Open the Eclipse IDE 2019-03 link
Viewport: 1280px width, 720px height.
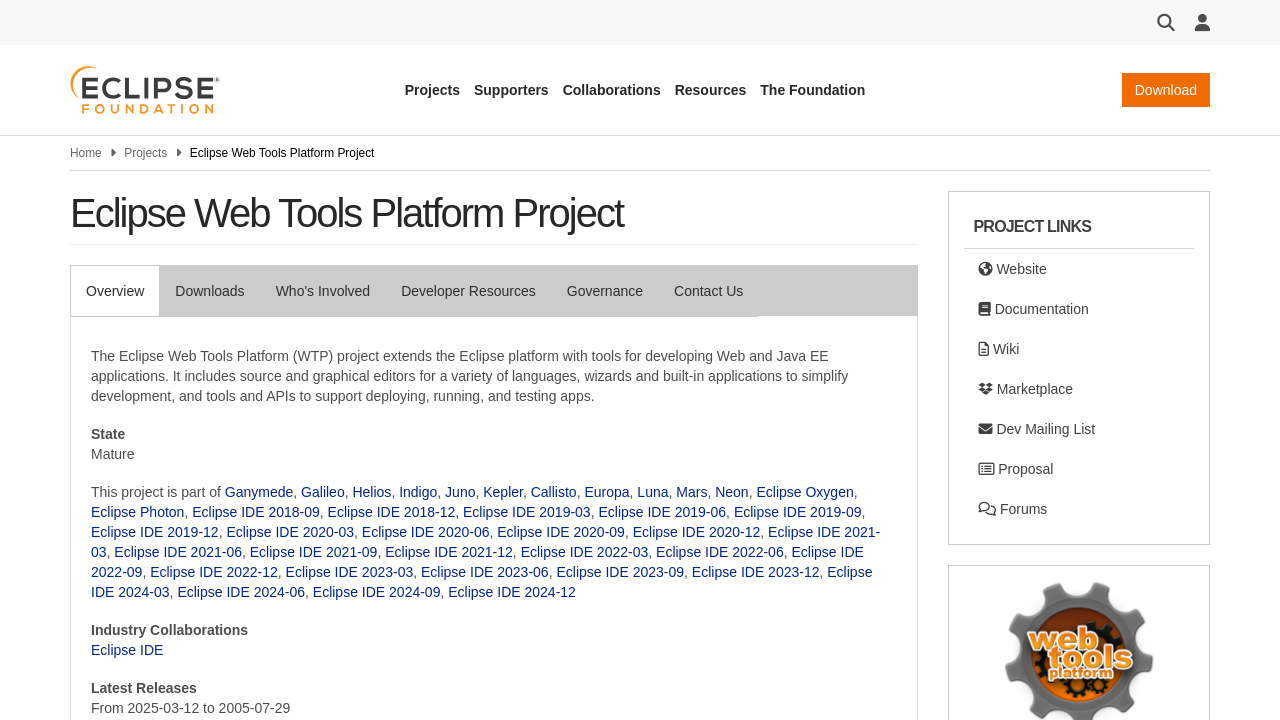pos(527,512)
